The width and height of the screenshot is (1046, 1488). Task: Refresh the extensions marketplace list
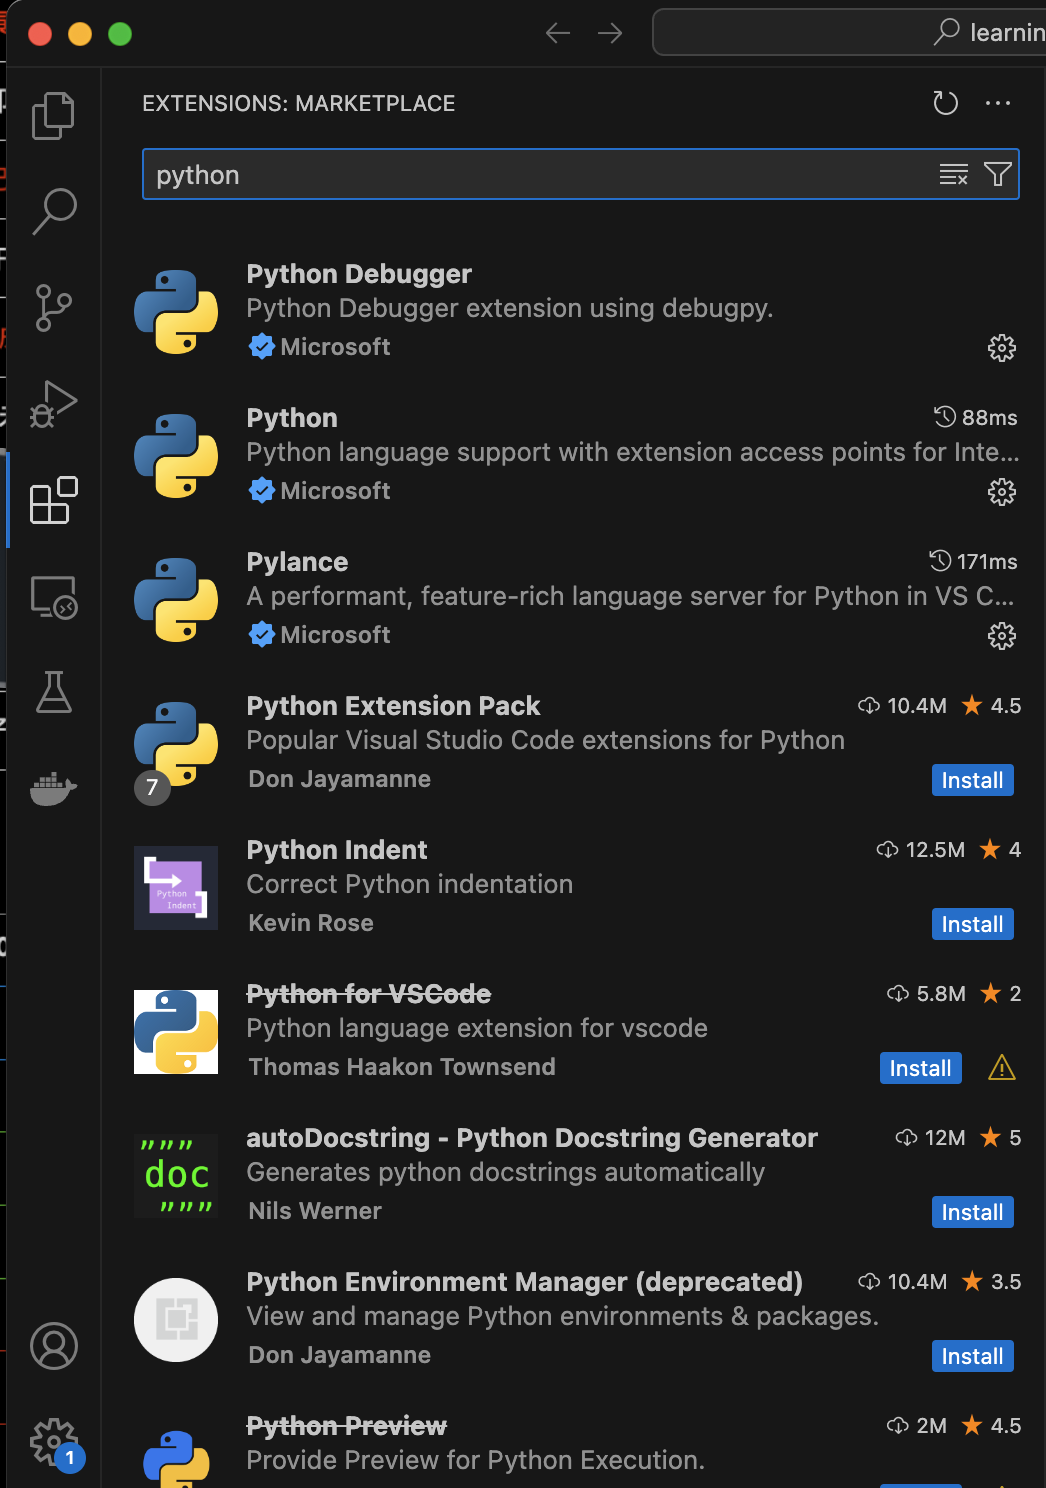click(945, 103)
